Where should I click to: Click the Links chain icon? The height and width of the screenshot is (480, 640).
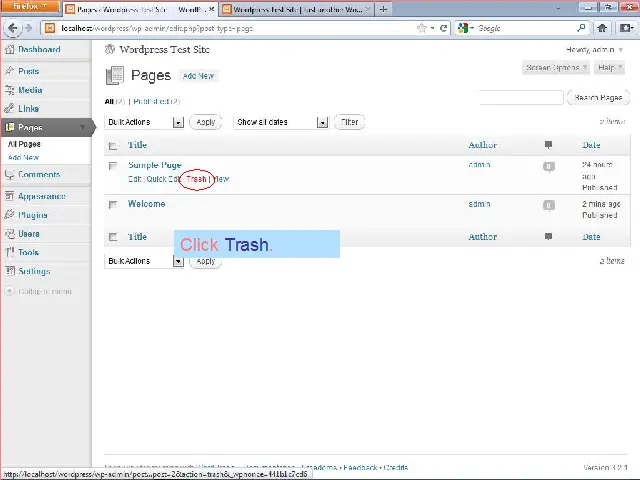pyautogui.click(x=9, y=109)
